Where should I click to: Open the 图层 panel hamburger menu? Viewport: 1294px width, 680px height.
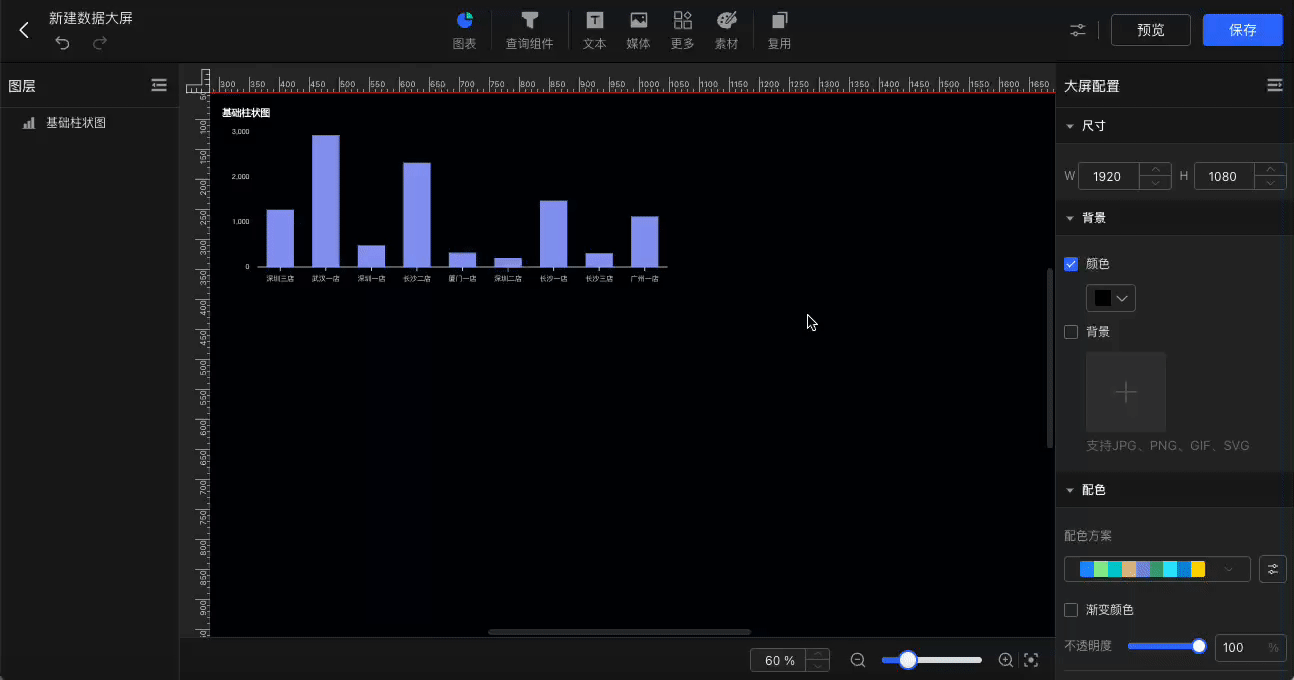pos(159,85)
